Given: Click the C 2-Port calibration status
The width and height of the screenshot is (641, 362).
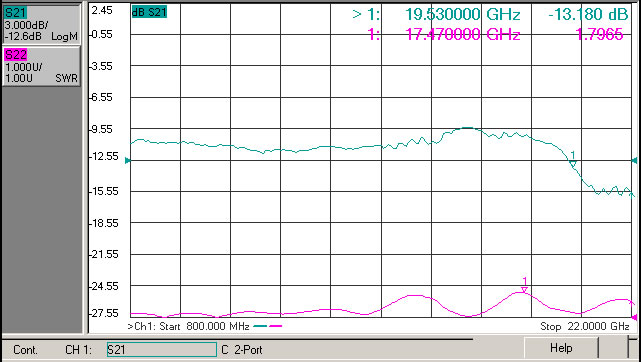Looking at the screenshot, I should 242,350.
